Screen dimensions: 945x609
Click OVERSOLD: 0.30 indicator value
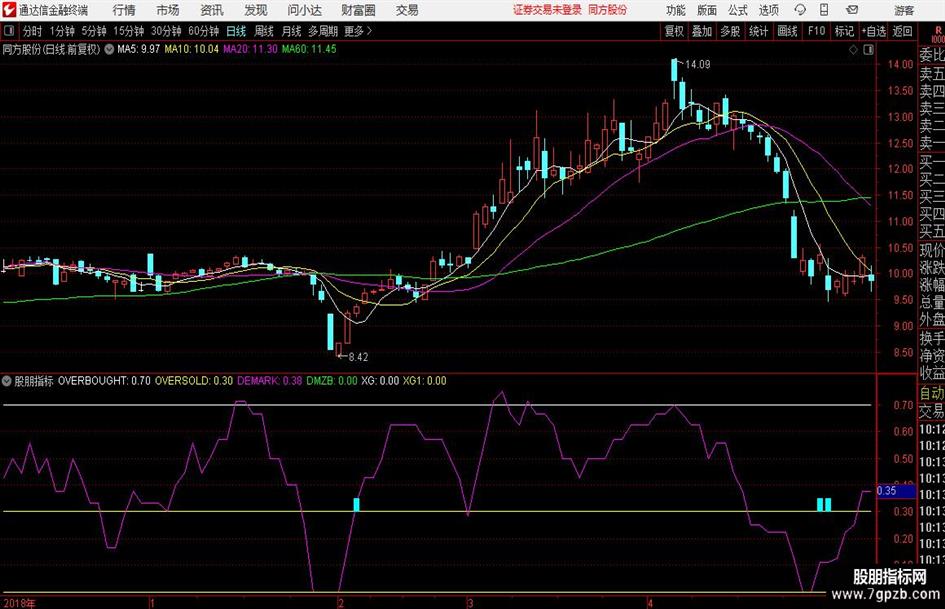[194, 381]
